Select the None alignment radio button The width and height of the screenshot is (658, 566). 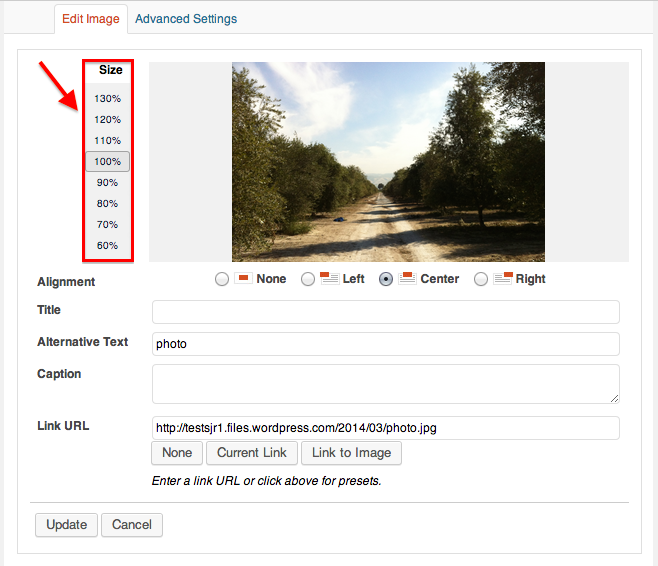pyautogui.click(x=222, y=280)
